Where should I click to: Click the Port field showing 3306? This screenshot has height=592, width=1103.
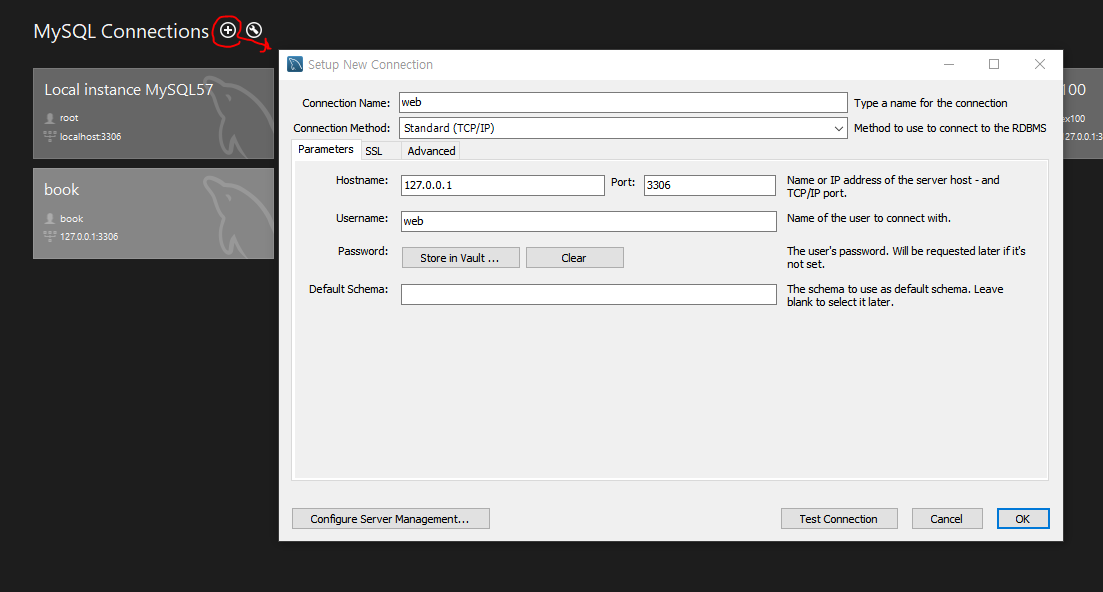[x=709, y=185]
